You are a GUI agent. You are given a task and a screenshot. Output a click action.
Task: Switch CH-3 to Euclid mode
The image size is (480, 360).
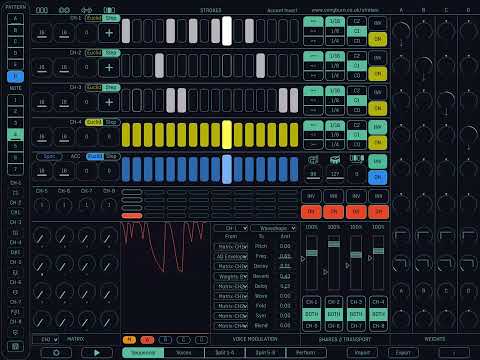point(94,87)
